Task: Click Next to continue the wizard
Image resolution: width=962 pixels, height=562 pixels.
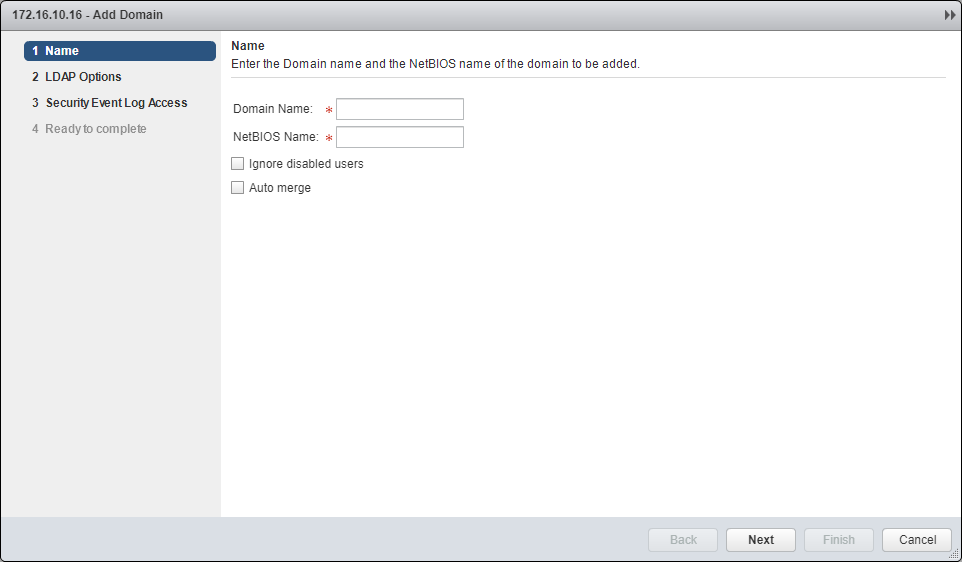Action: point(760,540)
